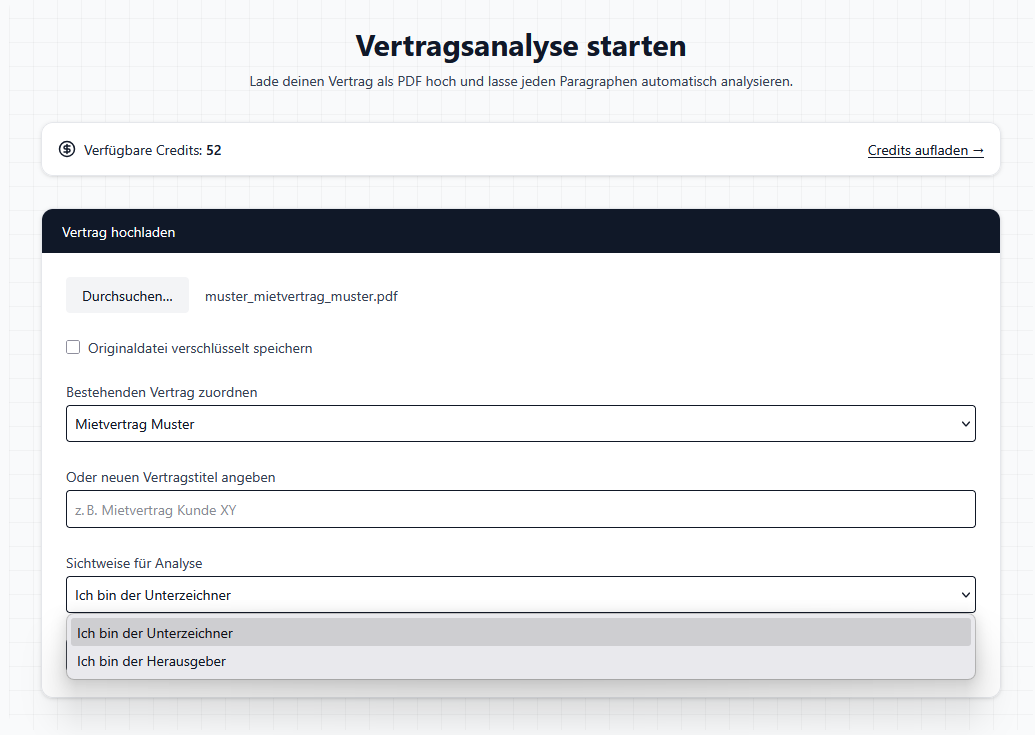Enable the Originaldatei verschlüsselt speichern checkbox
The height and width of the screenshot is (735, 1035).
click(x=73, y=348)
